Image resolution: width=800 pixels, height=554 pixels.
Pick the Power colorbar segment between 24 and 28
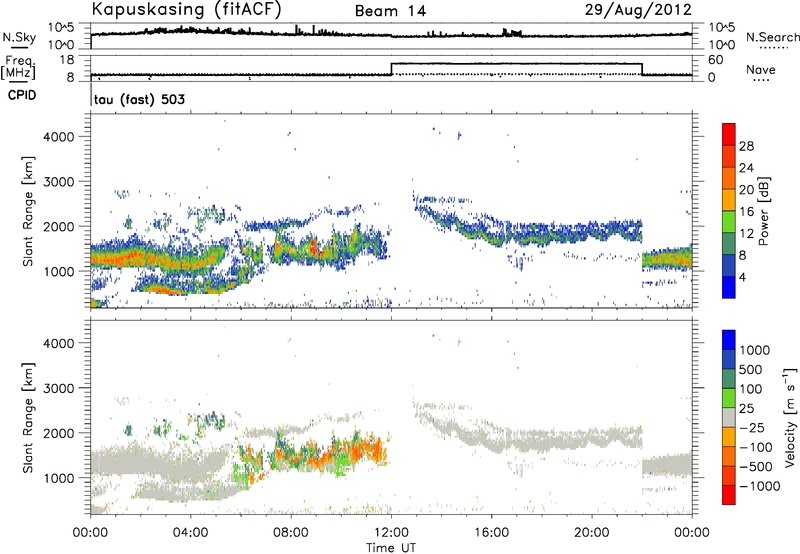click(x=729, y=157)
